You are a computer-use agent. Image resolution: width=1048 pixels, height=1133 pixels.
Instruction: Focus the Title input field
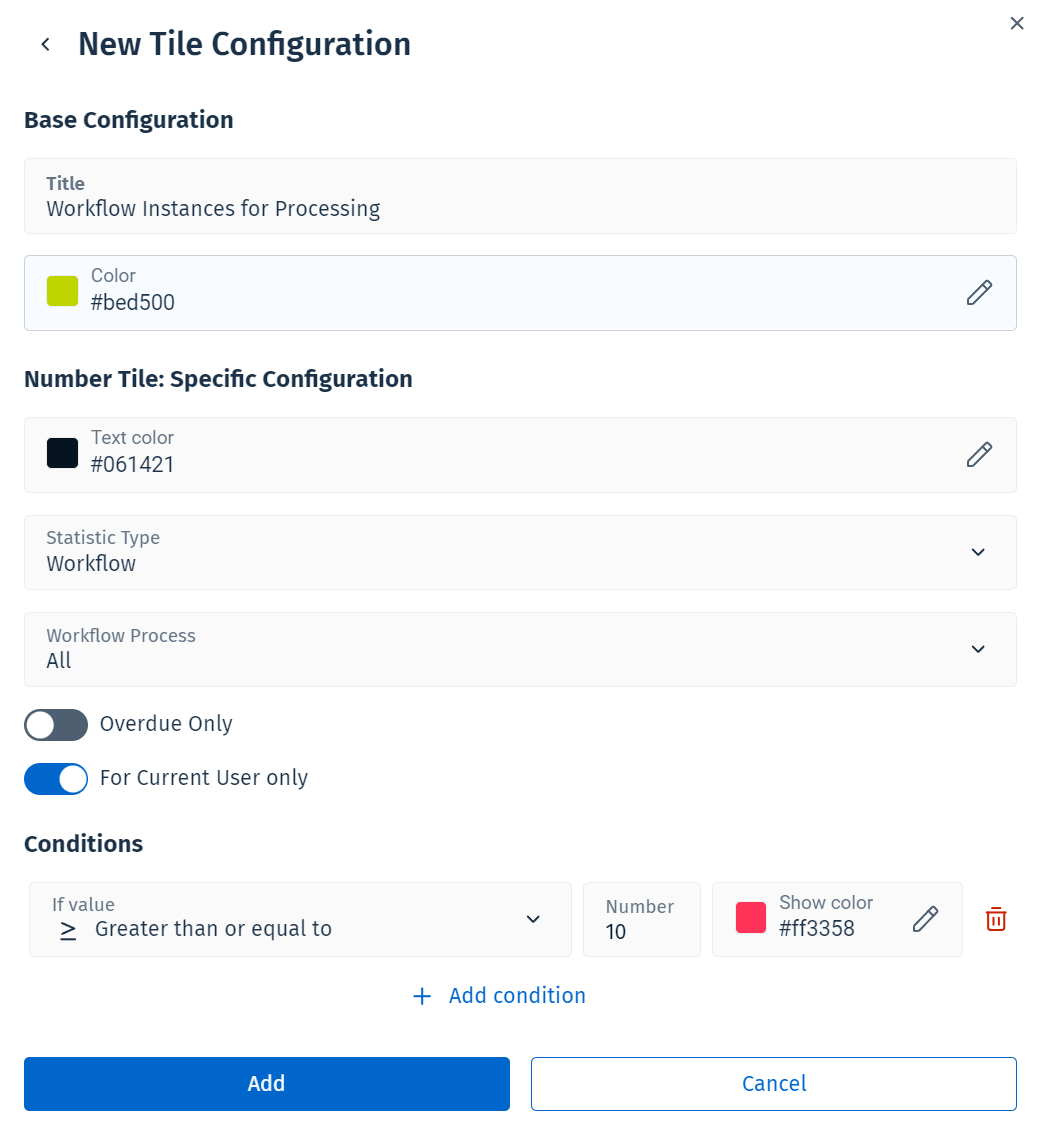(x=520, y=209)
